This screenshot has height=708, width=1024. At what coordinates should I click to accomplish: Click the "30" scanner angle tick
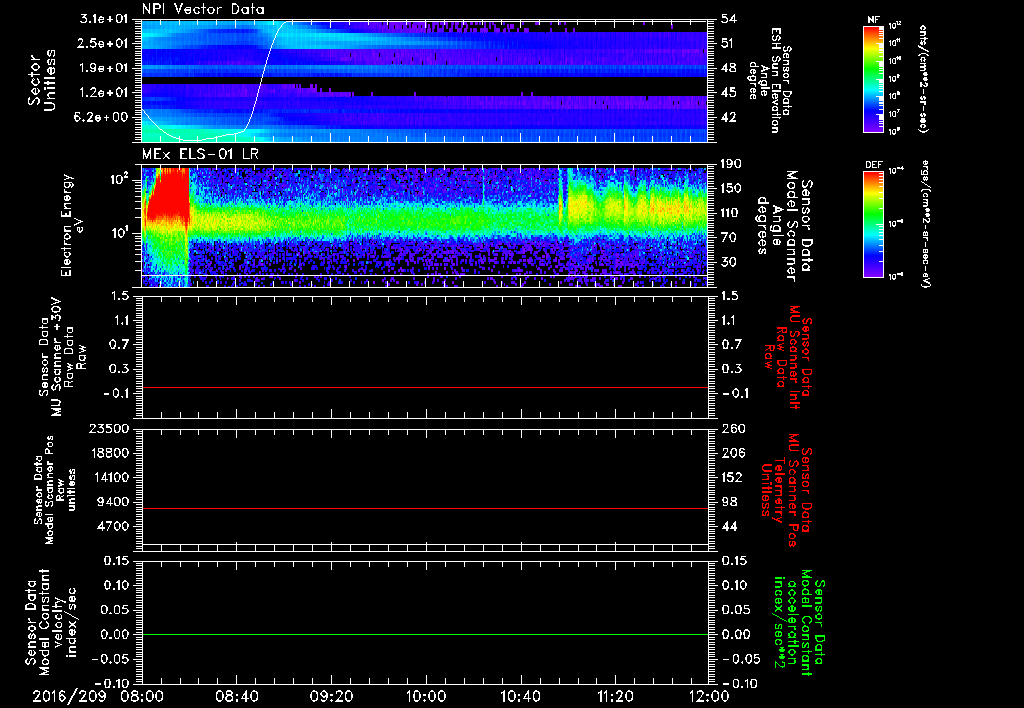click(729, 262)
